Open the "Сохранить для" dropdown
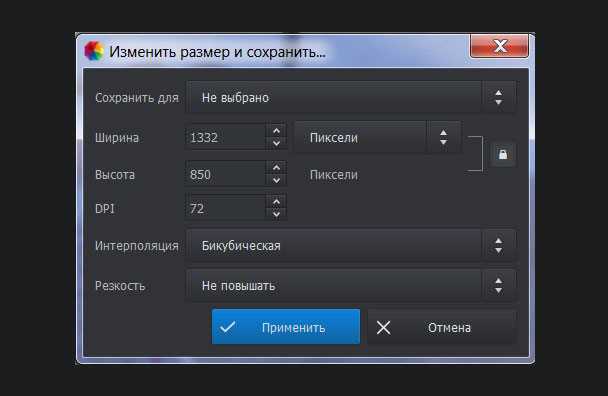 pos(351,97)
